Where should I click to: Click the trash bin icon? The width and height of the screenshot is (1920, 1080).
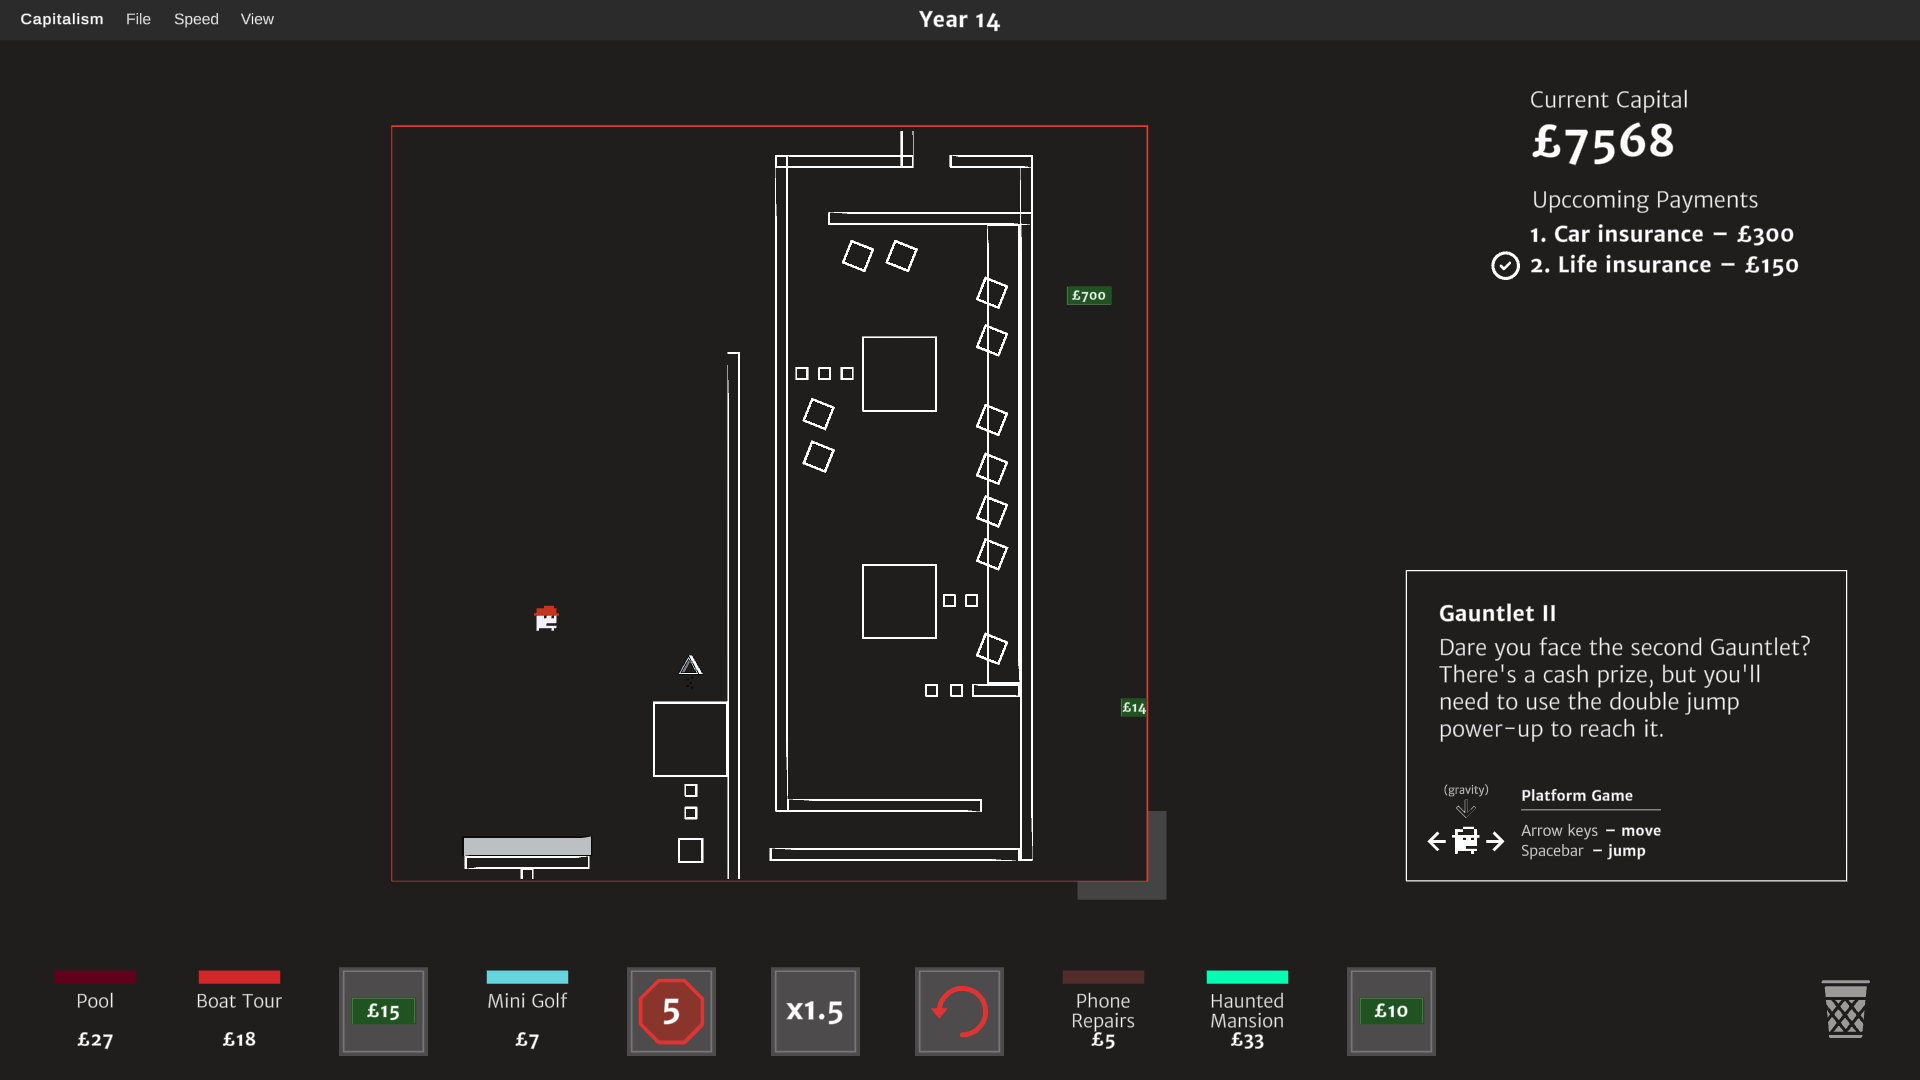coord(1845,1009)
